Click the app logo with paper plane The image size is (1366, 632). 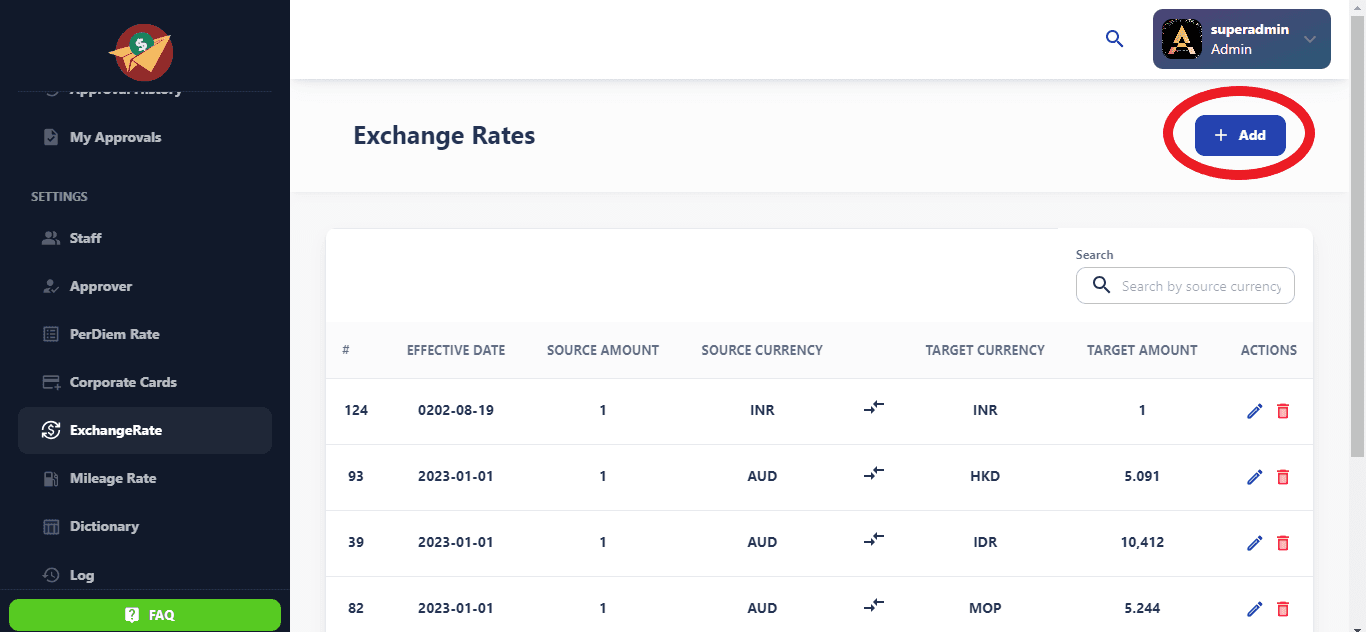pyautogui.click(x=142, y=52)
